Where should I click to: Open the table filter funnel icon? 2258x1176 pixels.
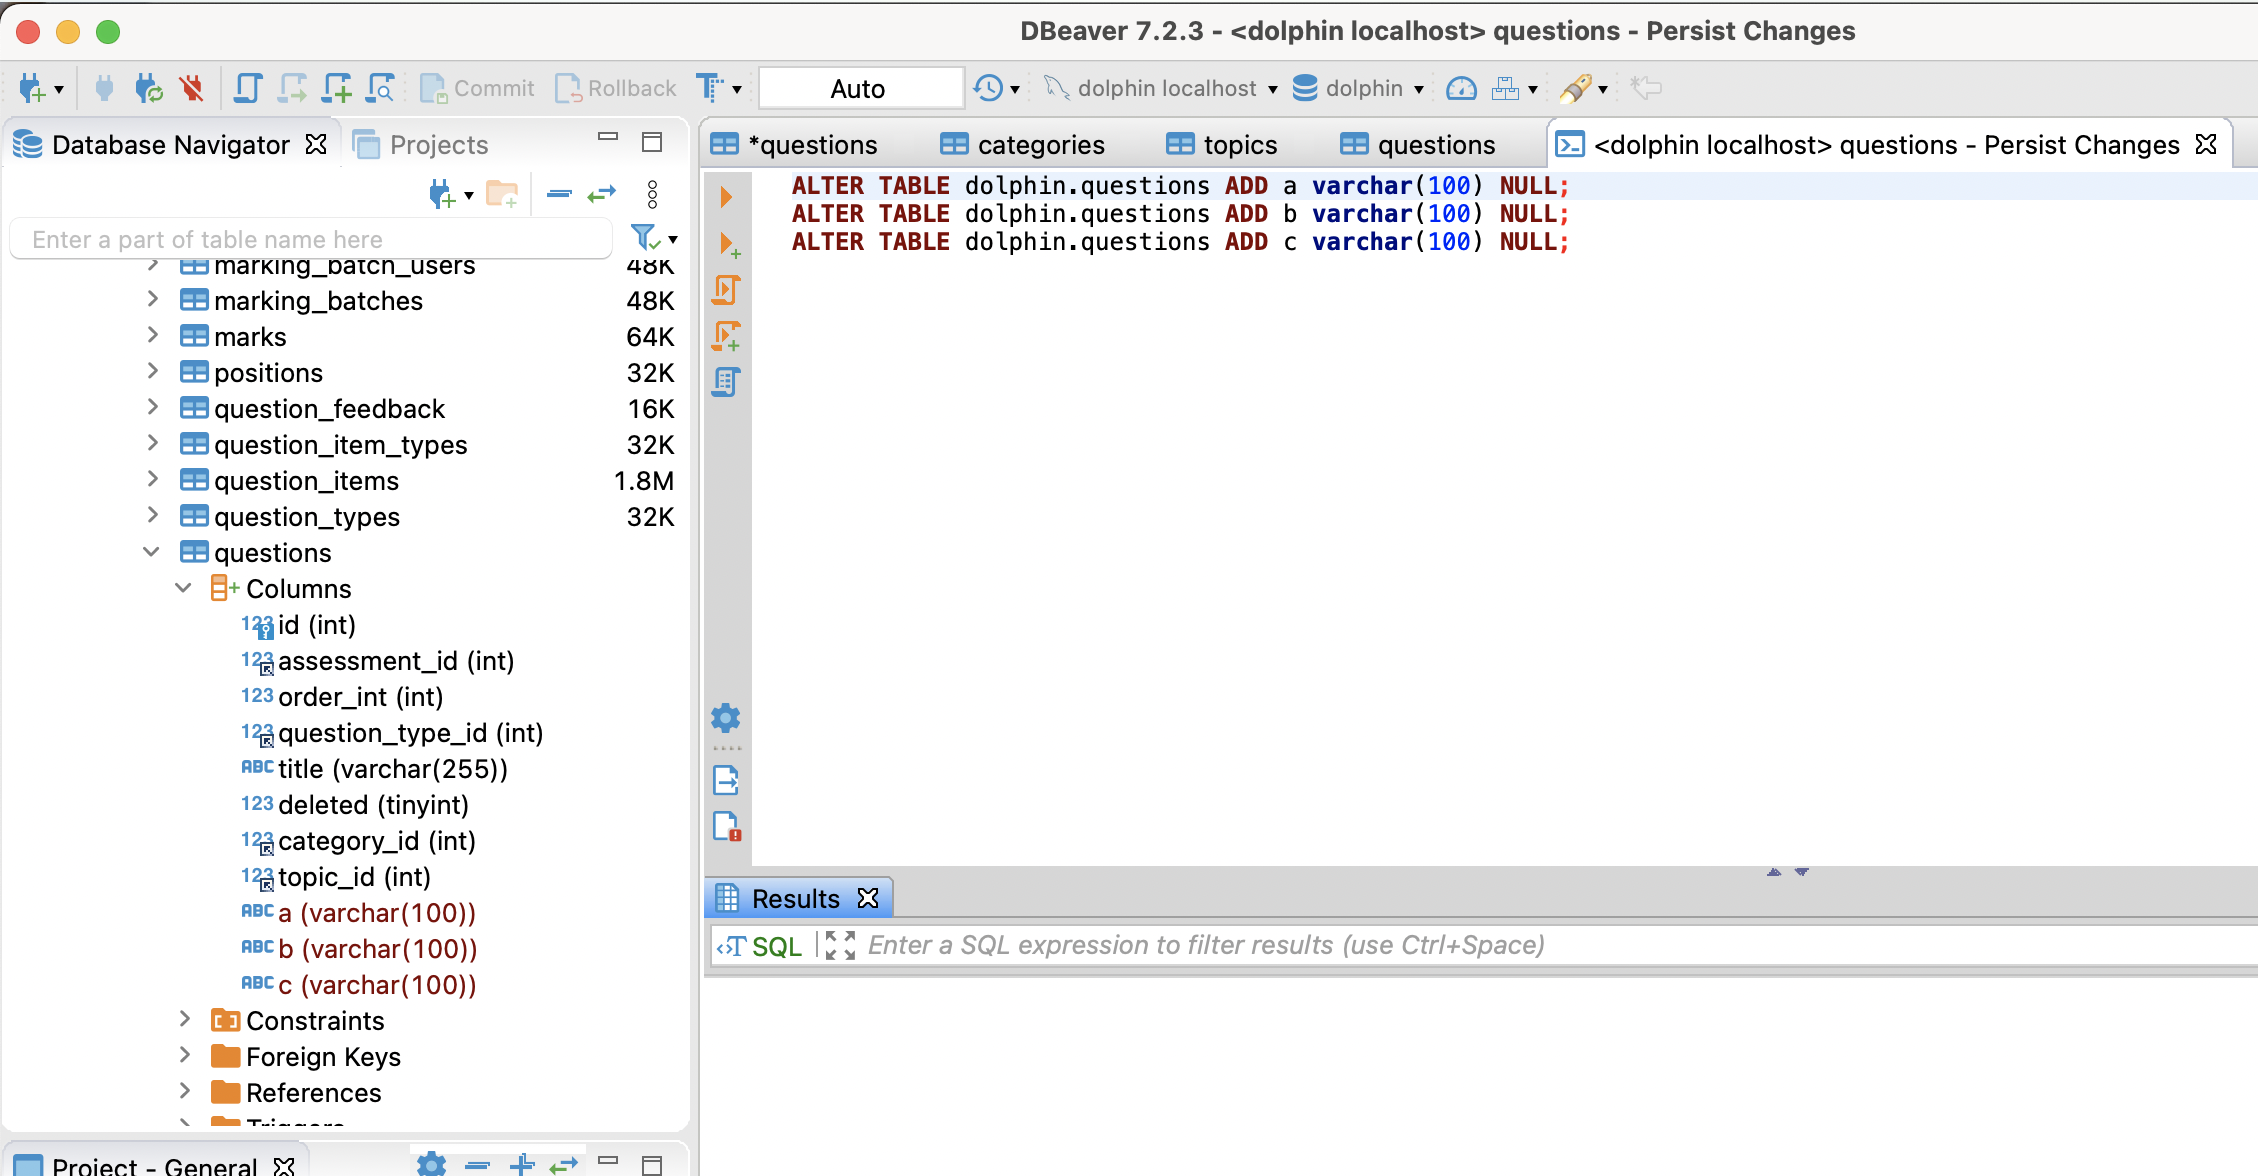tap(645, 239)
